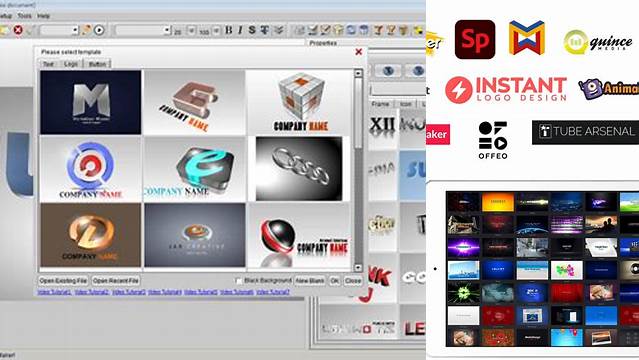Open the Tools menu
The height and width of the screenshot is (360, 639).
[x=24, y=16]
